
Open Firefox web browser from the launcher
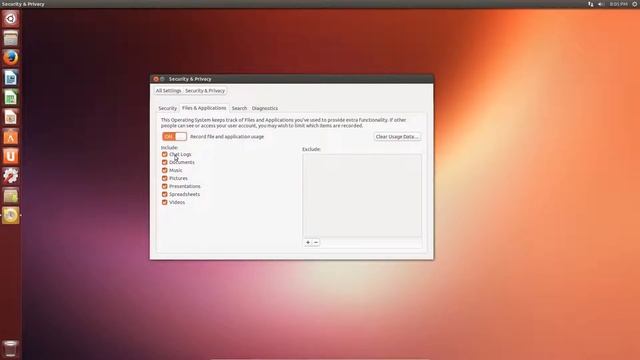pos(11,58)
